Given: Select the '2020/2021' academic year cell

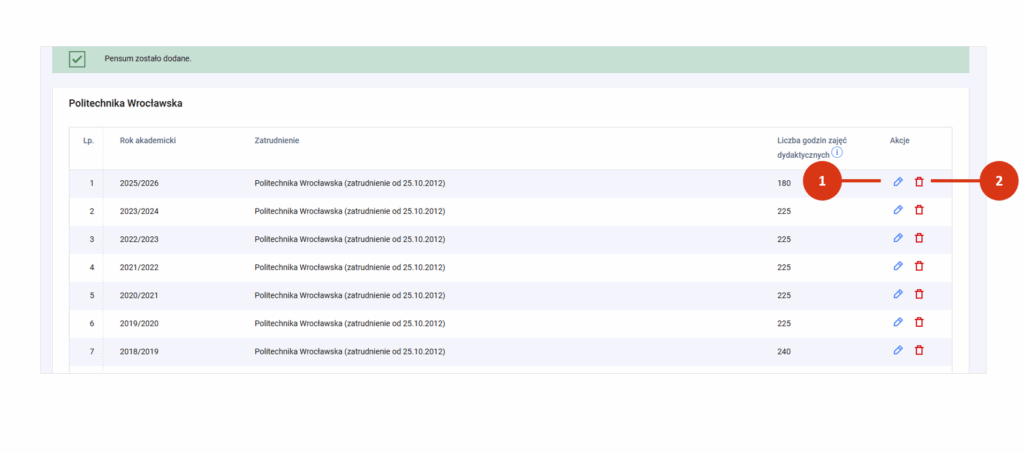Looking at the screenshot, I should click(x=139, y=296).
